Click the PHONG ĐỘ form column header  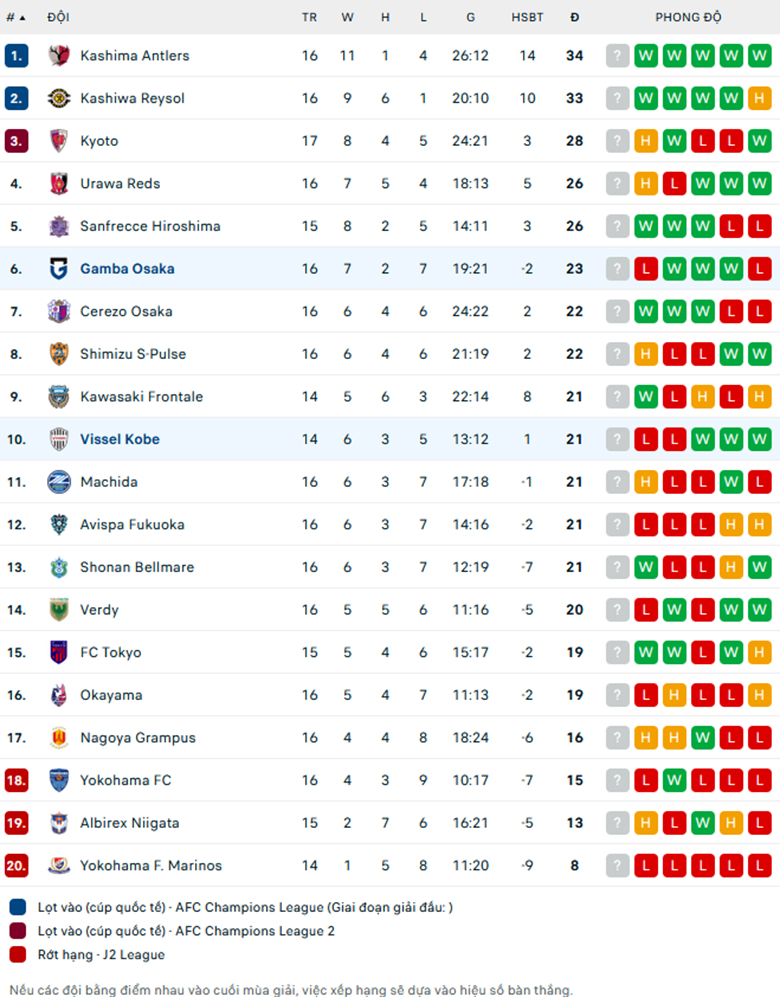pos(688,17)
